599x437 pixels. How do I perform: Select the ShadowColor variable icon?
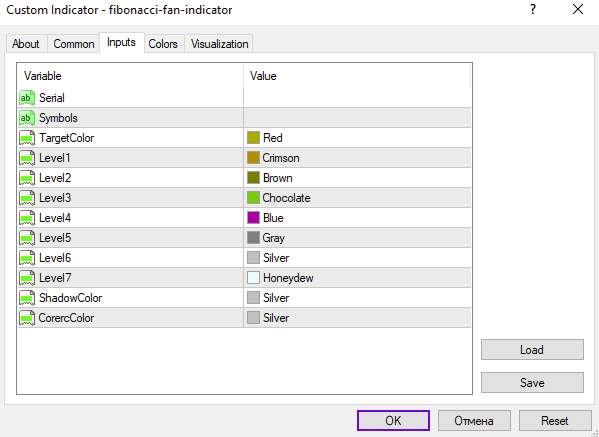[x=27, y=298]
